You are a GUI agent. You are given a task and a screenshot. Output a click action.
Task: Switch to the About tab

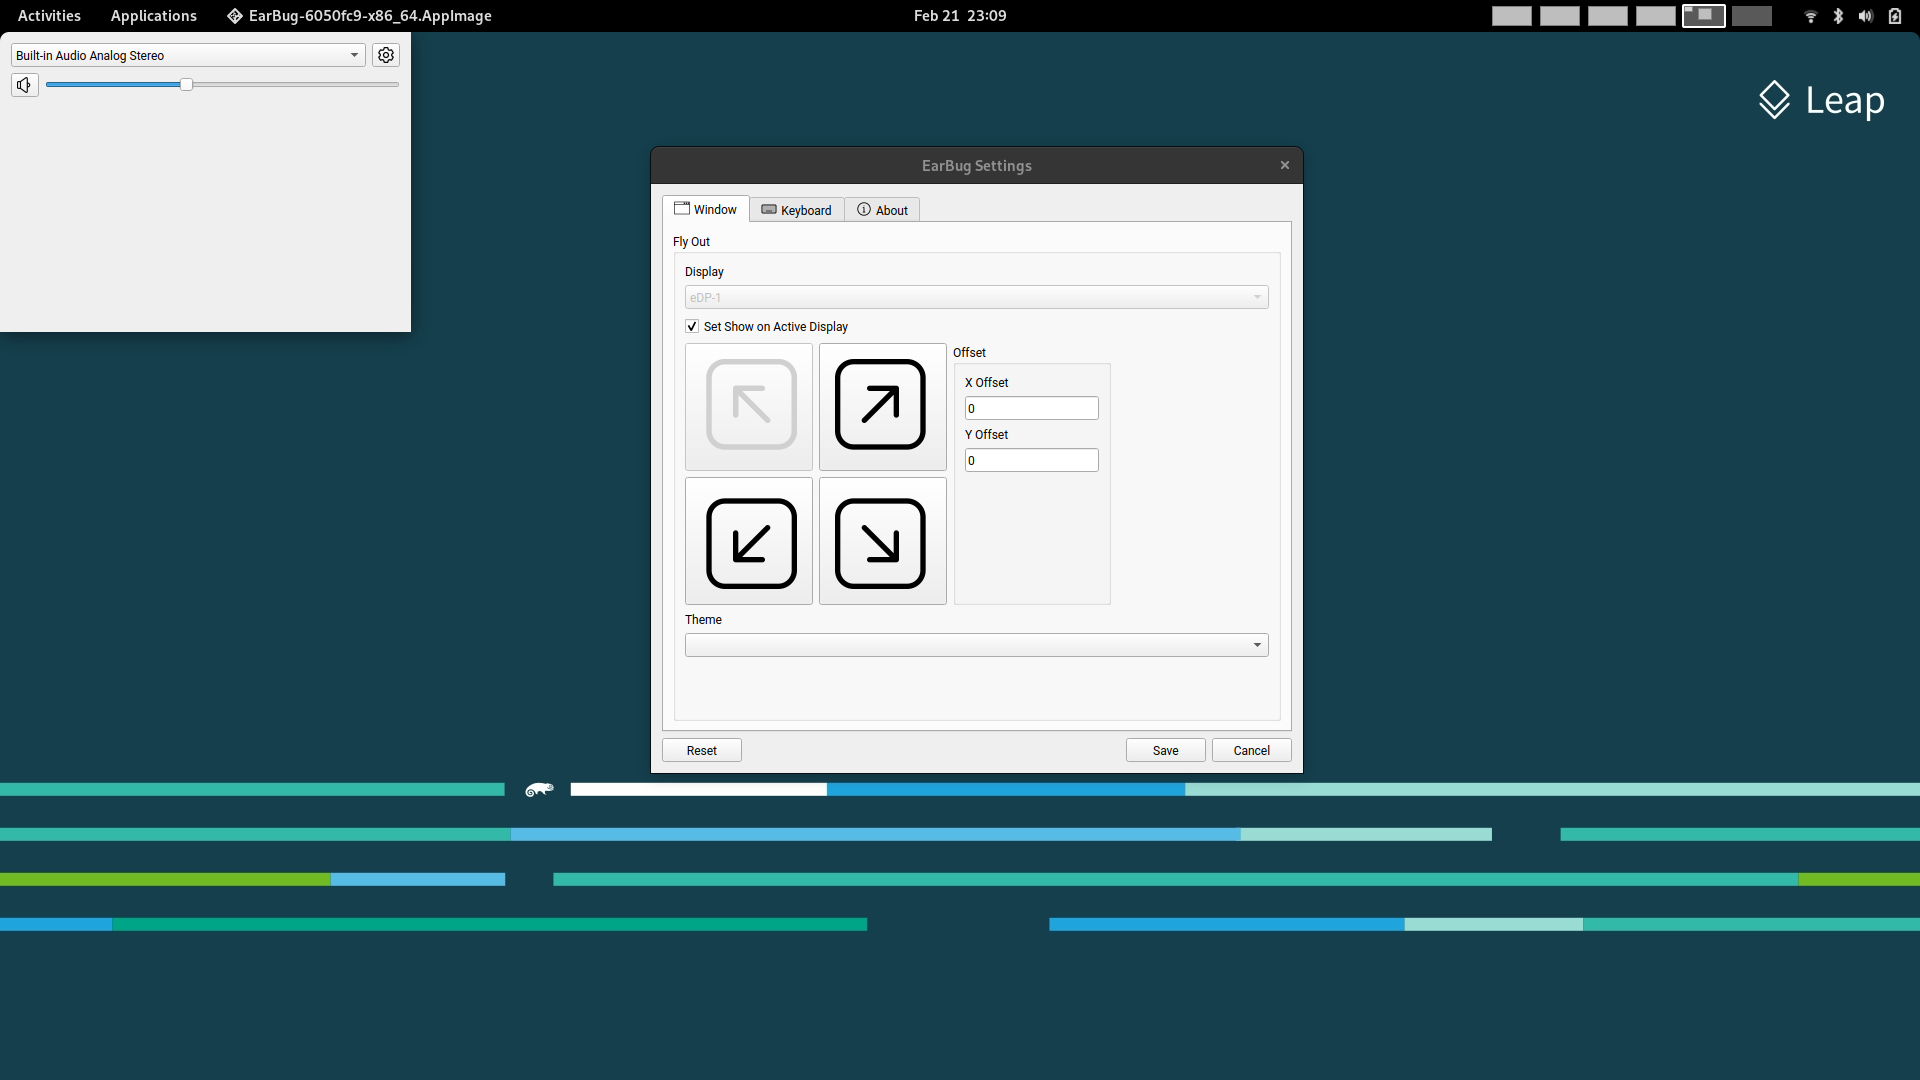(x=882, y=210)
